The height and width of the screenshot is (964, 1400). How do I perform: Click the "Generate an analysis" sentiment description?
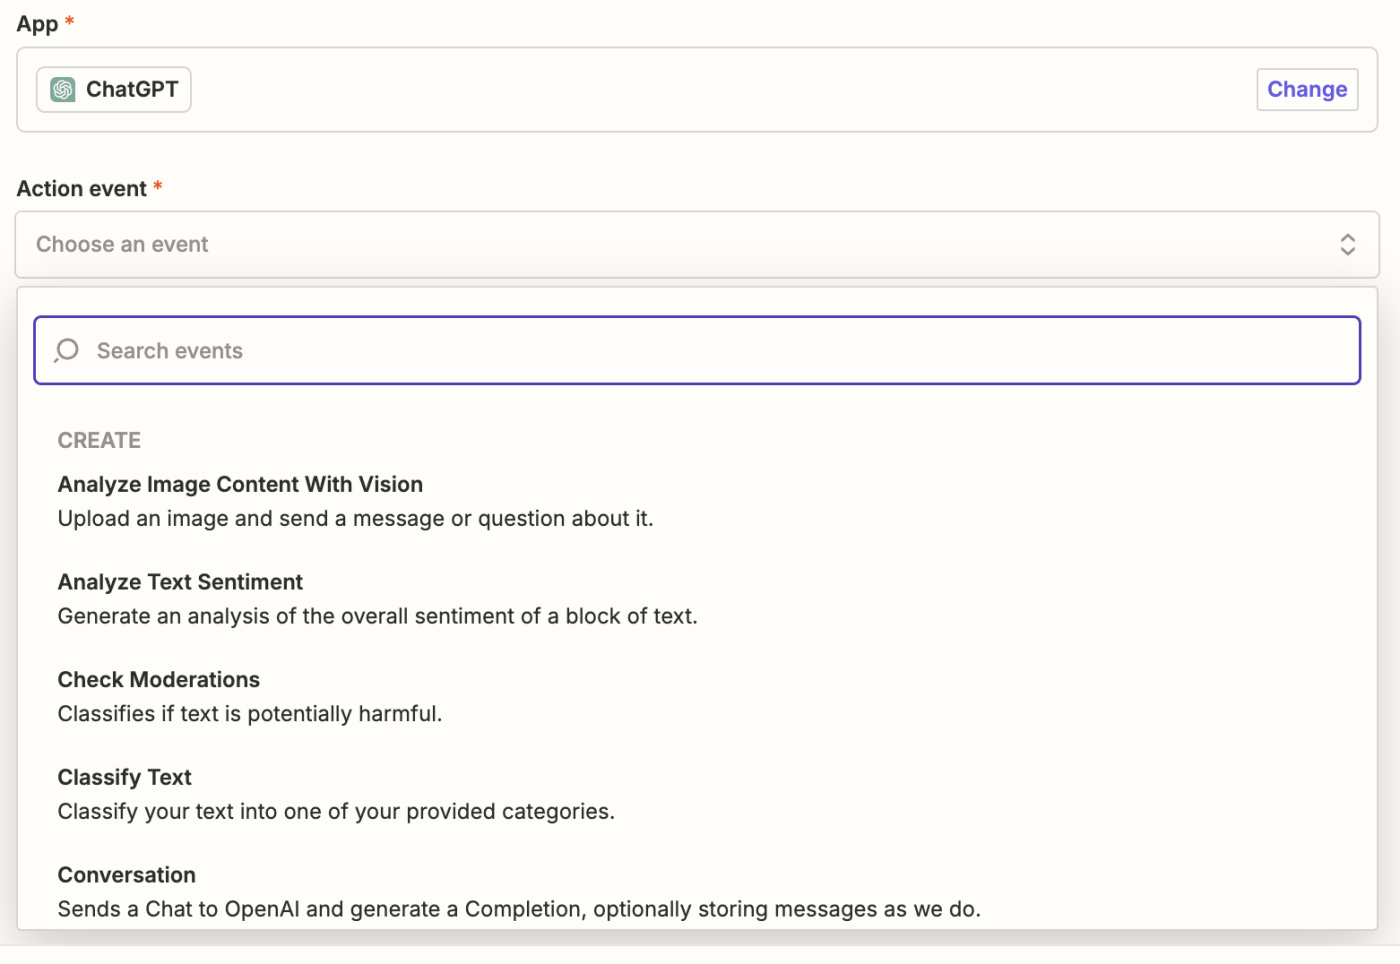point(377,617)
